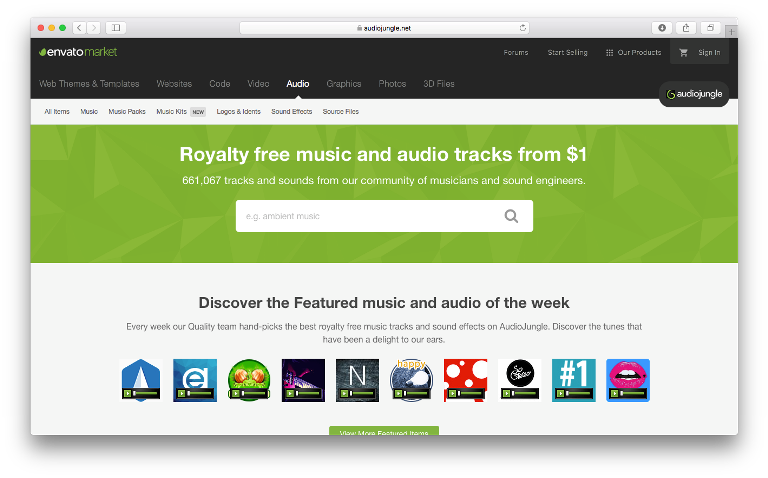Select the Music subcategory

89,112
